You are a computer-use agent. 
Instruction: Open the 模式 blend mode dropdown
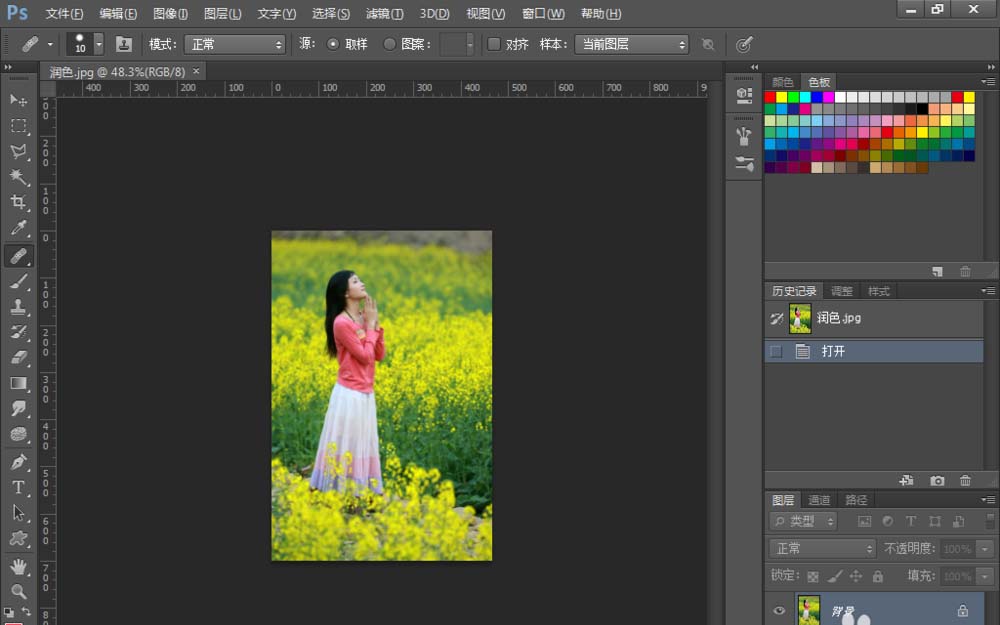click(235, 44)
